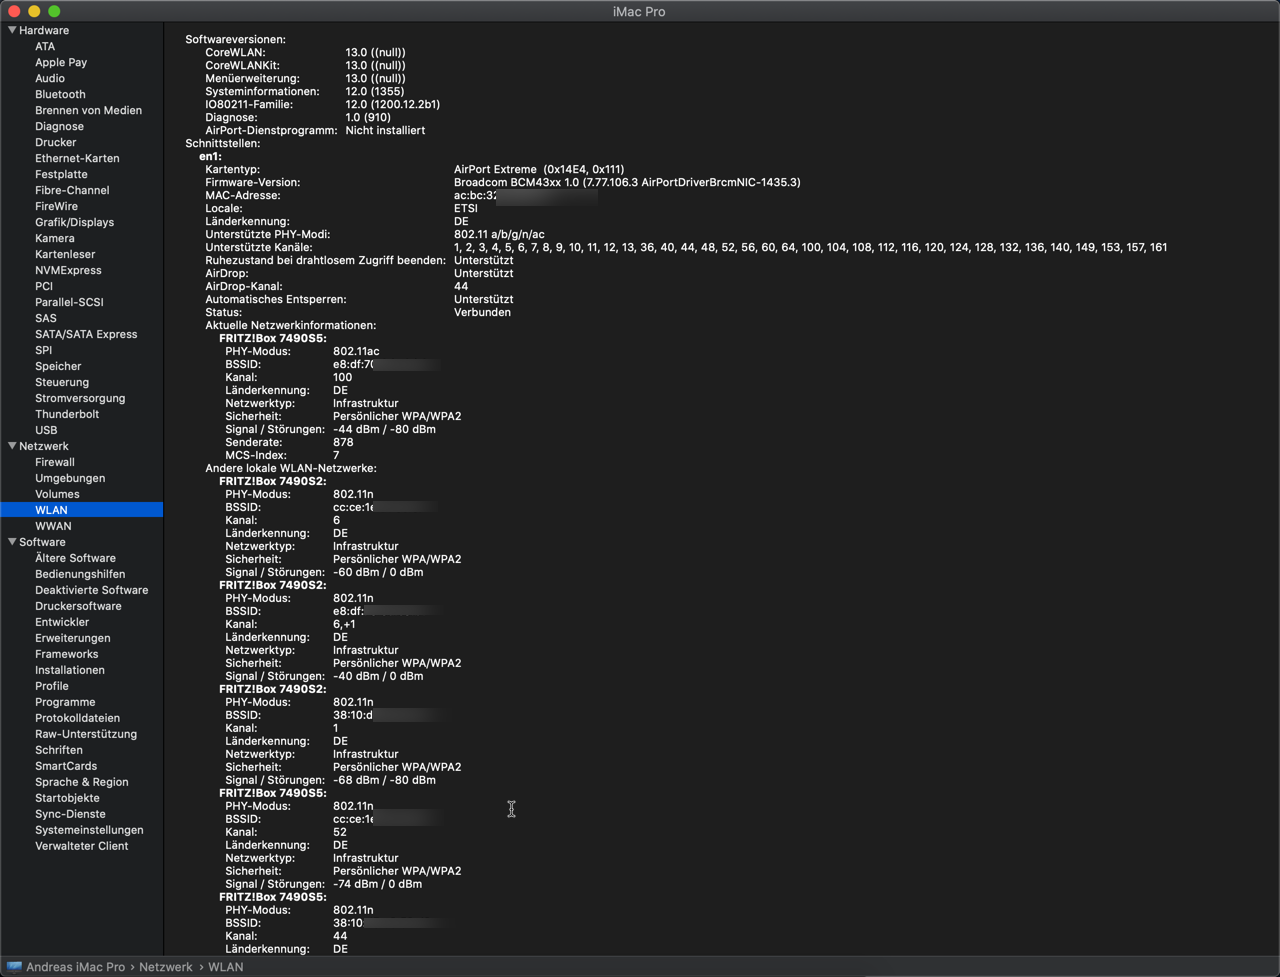Image resolution: width=1280 pixels, height=977 pixels.
Task: Open SAS in the sidebar
Action: click(46, 318)
